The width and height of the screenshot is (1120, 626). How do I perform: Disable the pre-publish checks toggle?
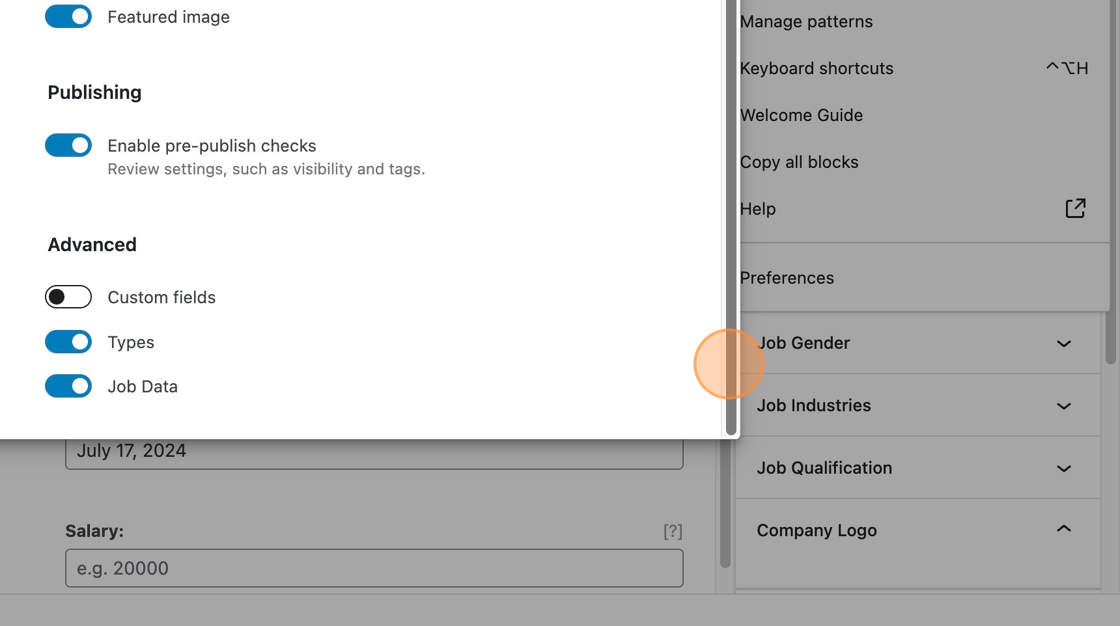[x=69, y=145]
